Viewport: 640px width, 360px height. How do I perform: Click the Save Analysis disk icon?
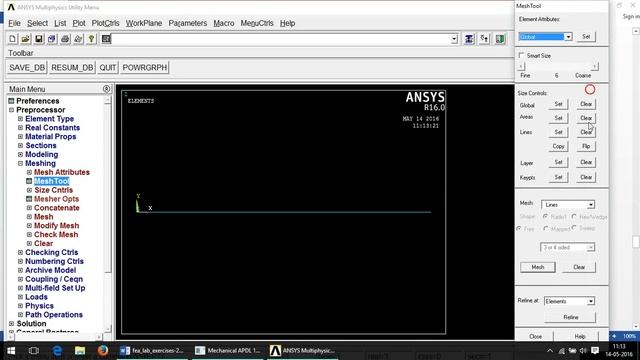38,39
